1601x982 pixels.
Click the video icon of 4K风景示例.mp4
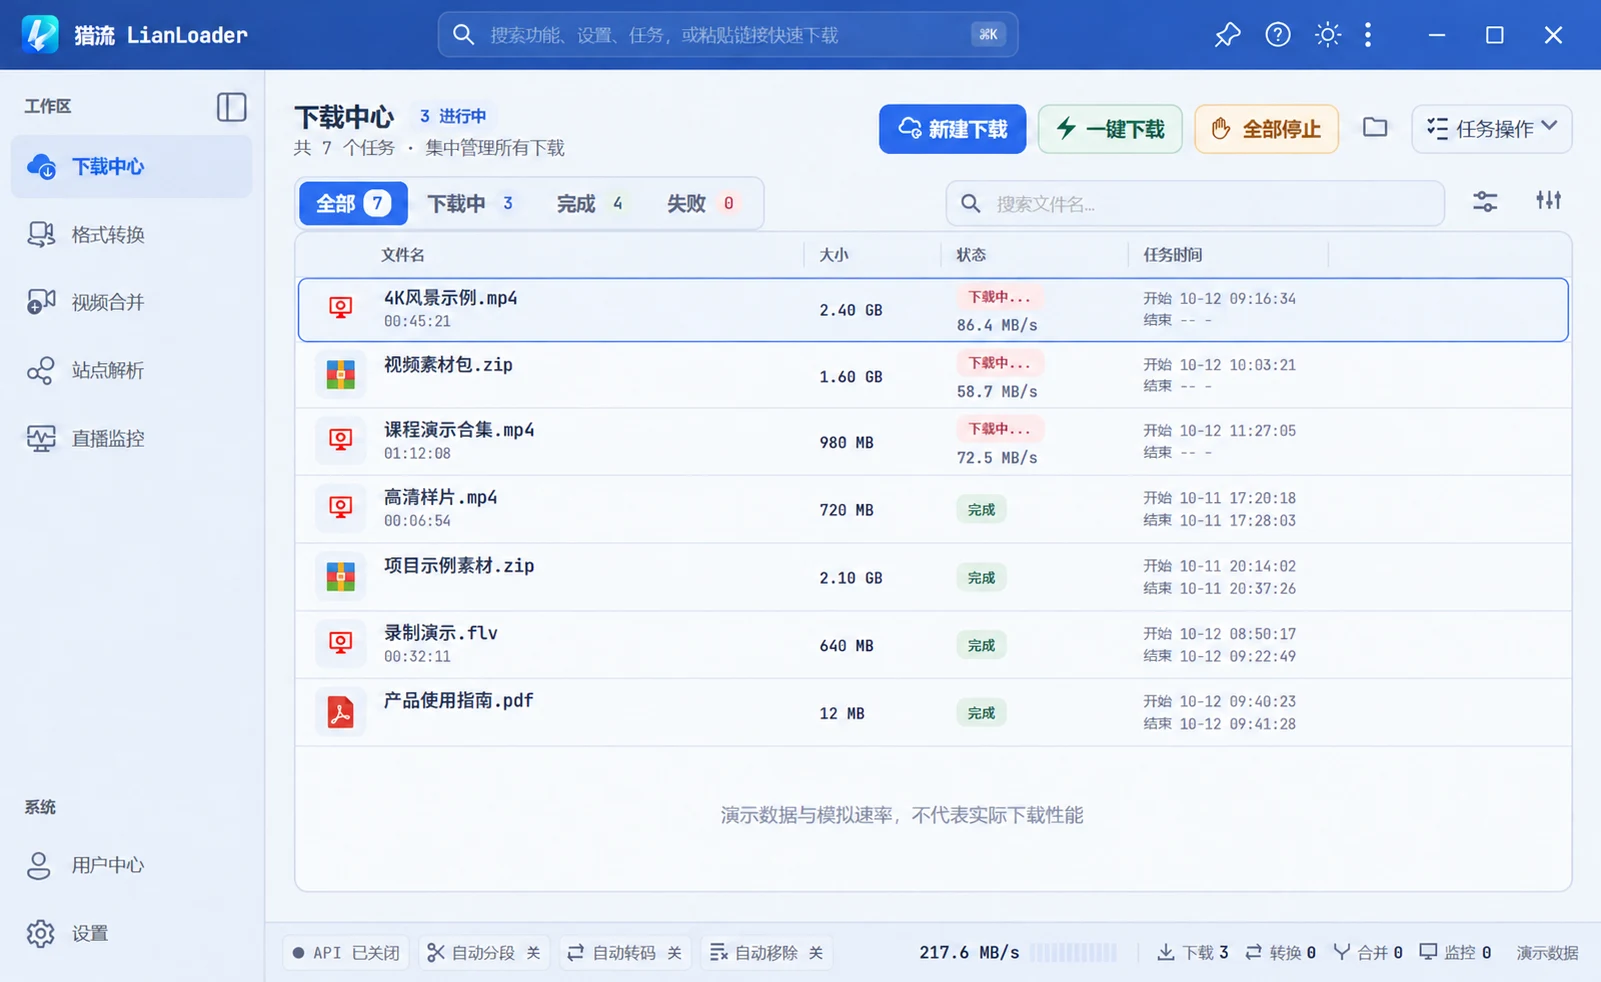tap(340, 309)
